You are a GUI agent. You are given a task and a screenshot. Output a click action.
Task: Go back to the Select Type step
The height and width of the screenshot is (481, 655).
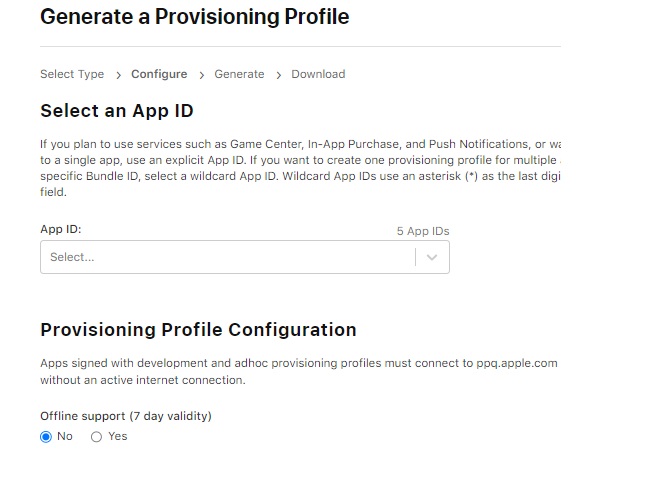tap(72, 74)
